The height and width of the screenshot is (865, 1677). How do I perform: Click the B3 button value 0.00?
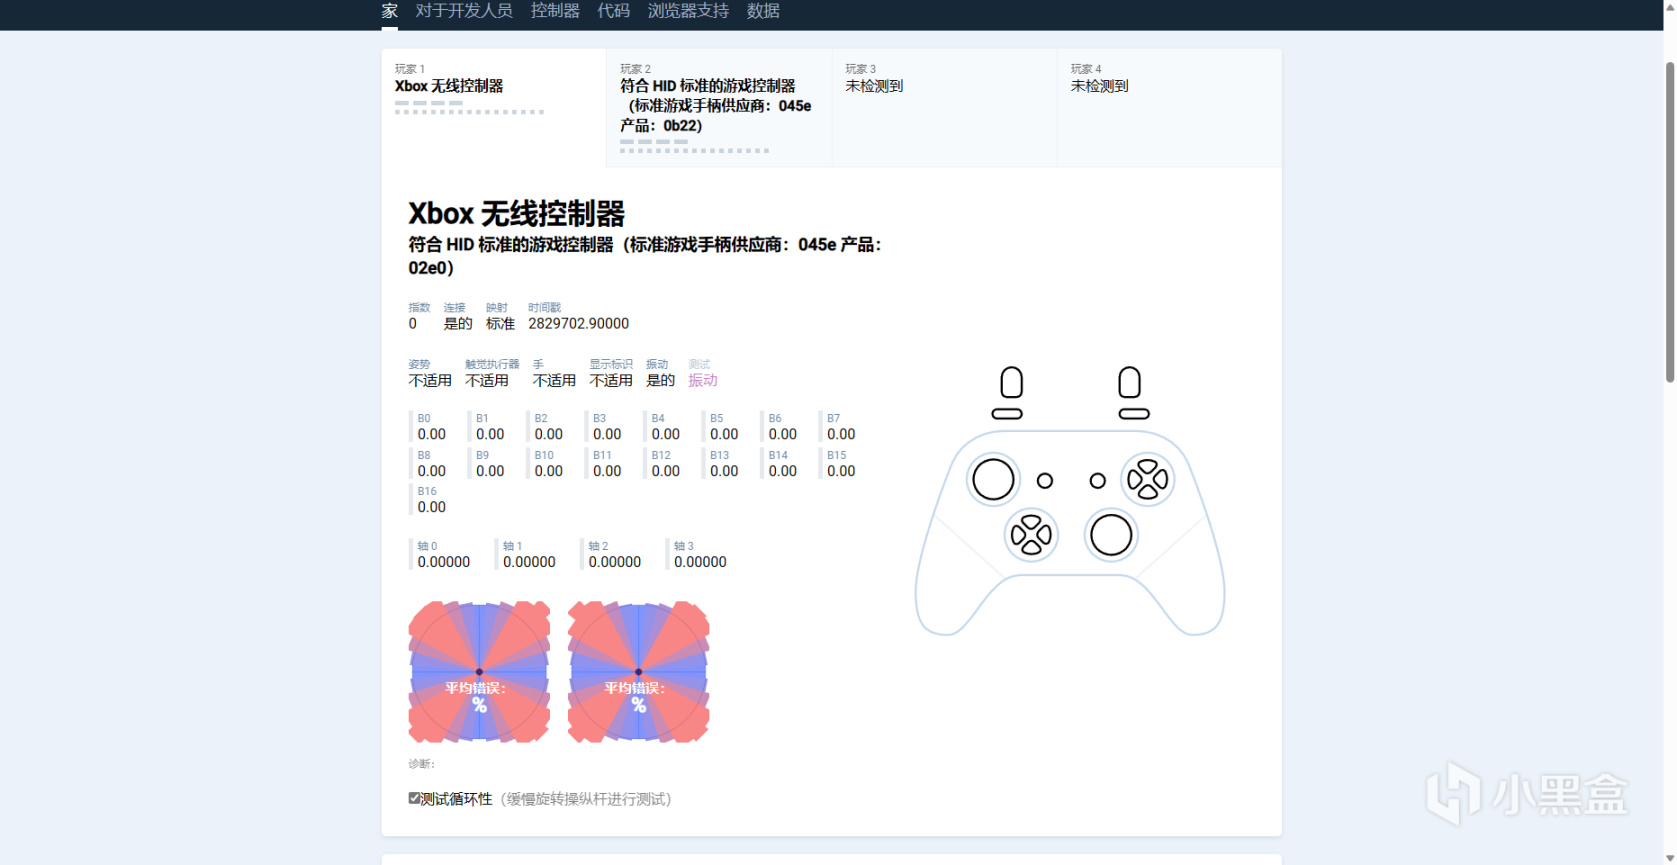click(607, 435)
